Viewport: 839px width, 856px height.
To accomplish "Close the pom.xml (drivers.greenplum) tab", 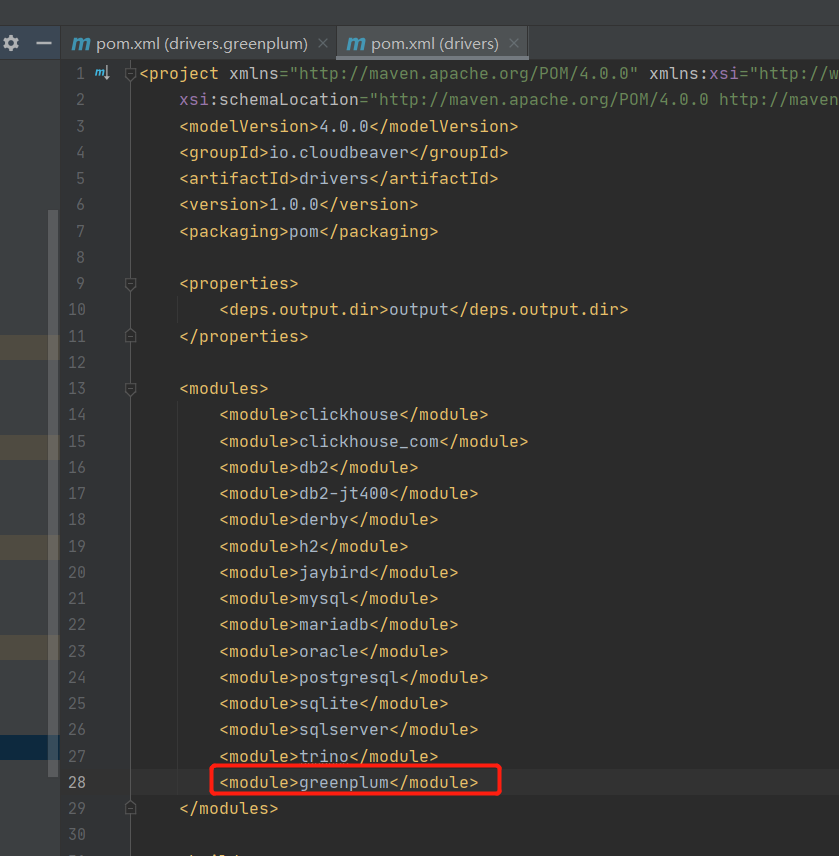I will pyautogui.click(x=323, y=43).
